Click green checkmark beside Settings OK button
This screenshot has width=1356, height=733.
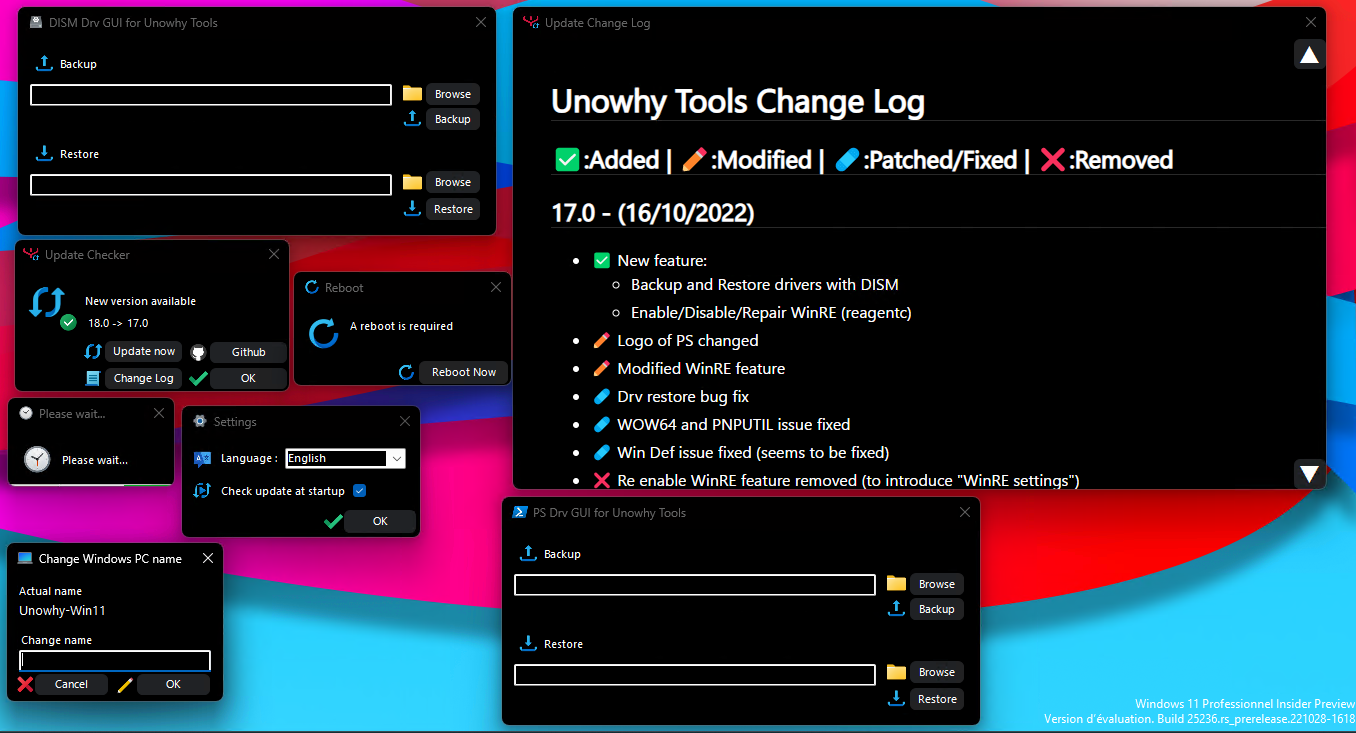[333, 521]
